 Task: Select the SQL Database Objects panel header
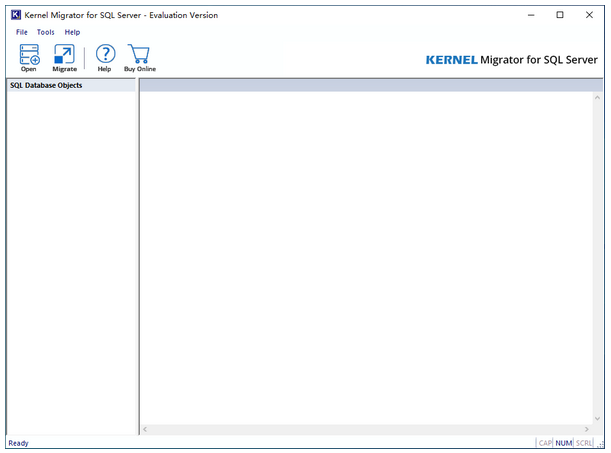tap(71, 85)
